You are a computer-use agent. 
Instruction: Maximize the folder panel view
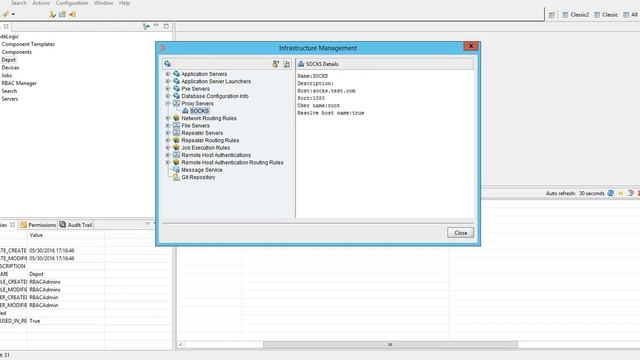[166, 26]
